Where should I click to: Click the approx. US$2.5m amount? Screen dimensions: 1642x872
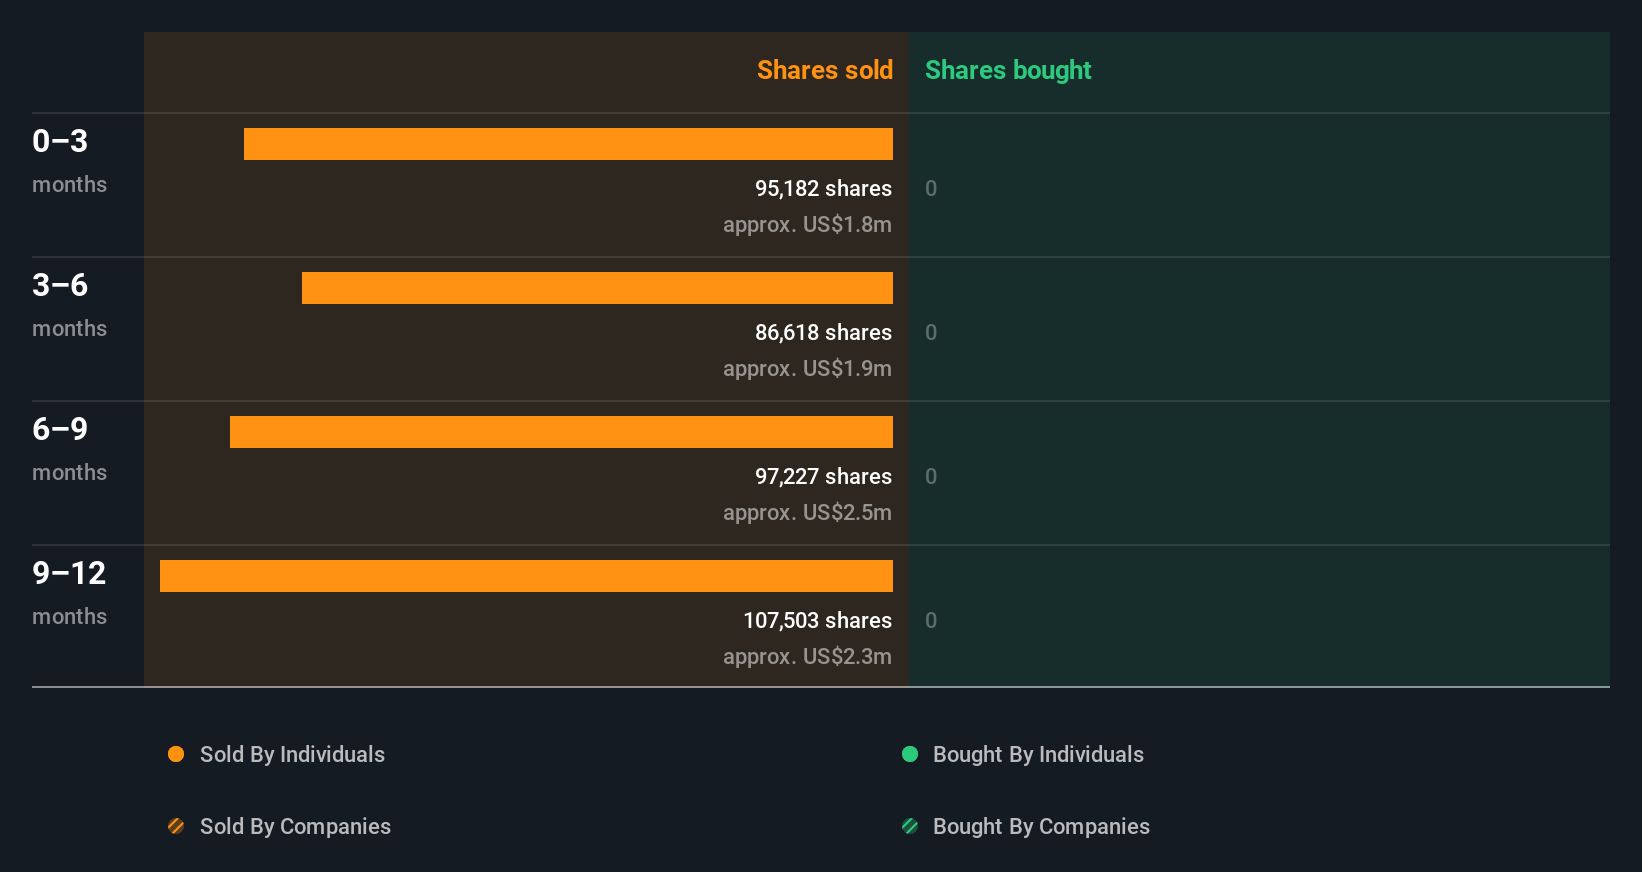click(x=807, y=512)
